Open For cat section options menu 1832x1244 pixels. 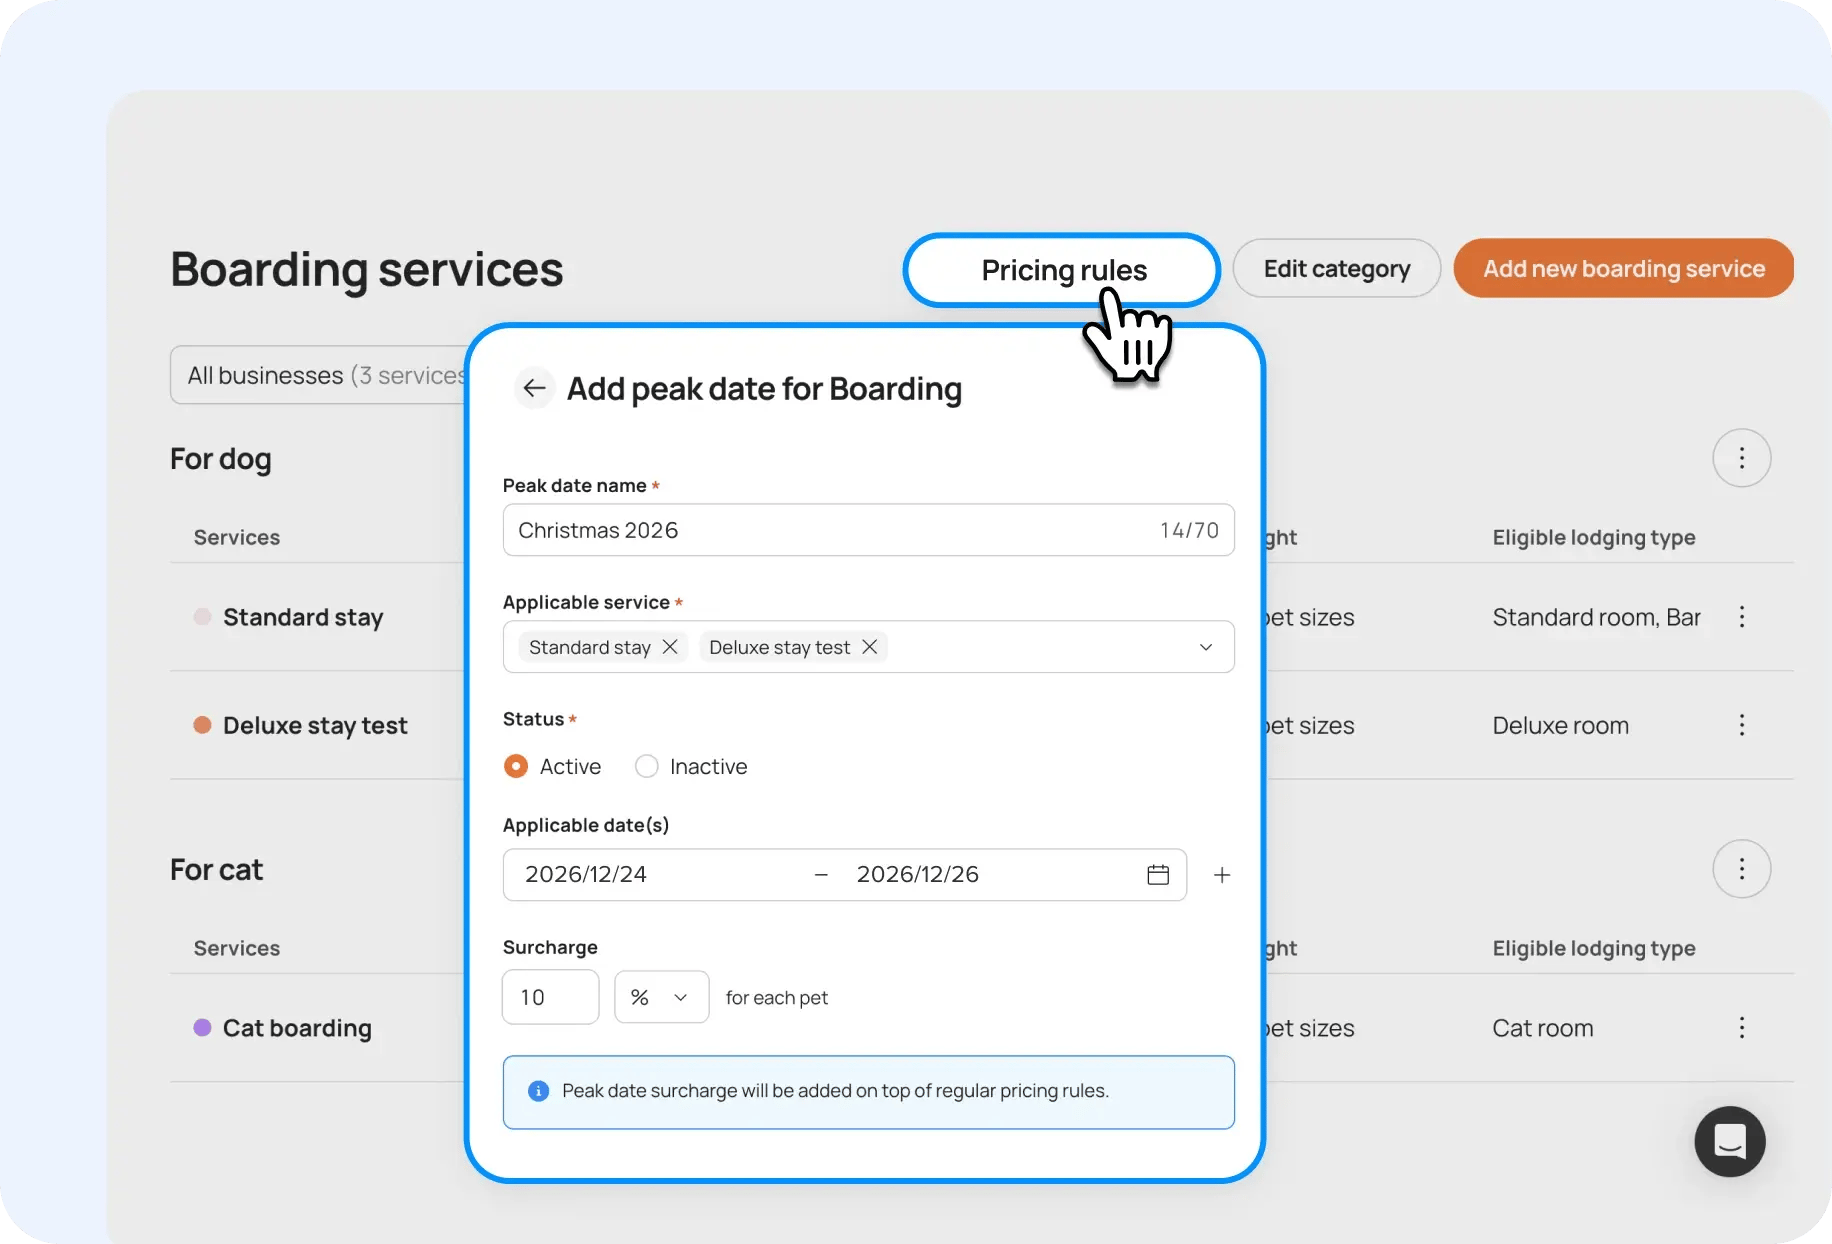tap(1742, 869)
